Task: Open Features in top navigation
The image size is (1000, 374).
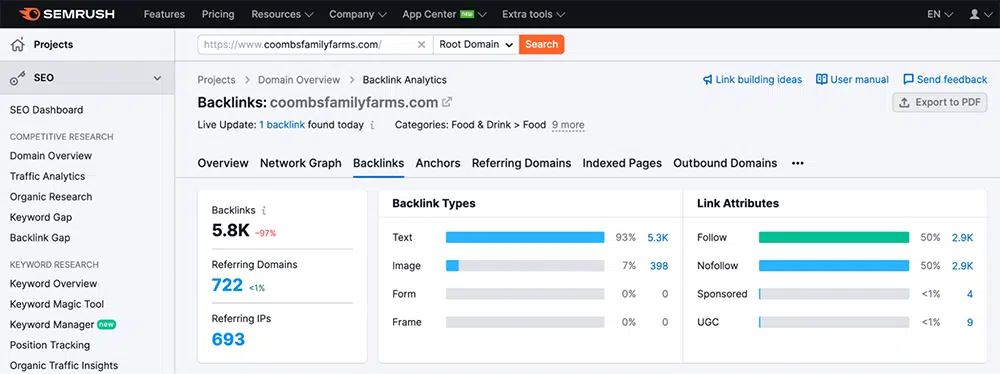Action: click(164, 14)
